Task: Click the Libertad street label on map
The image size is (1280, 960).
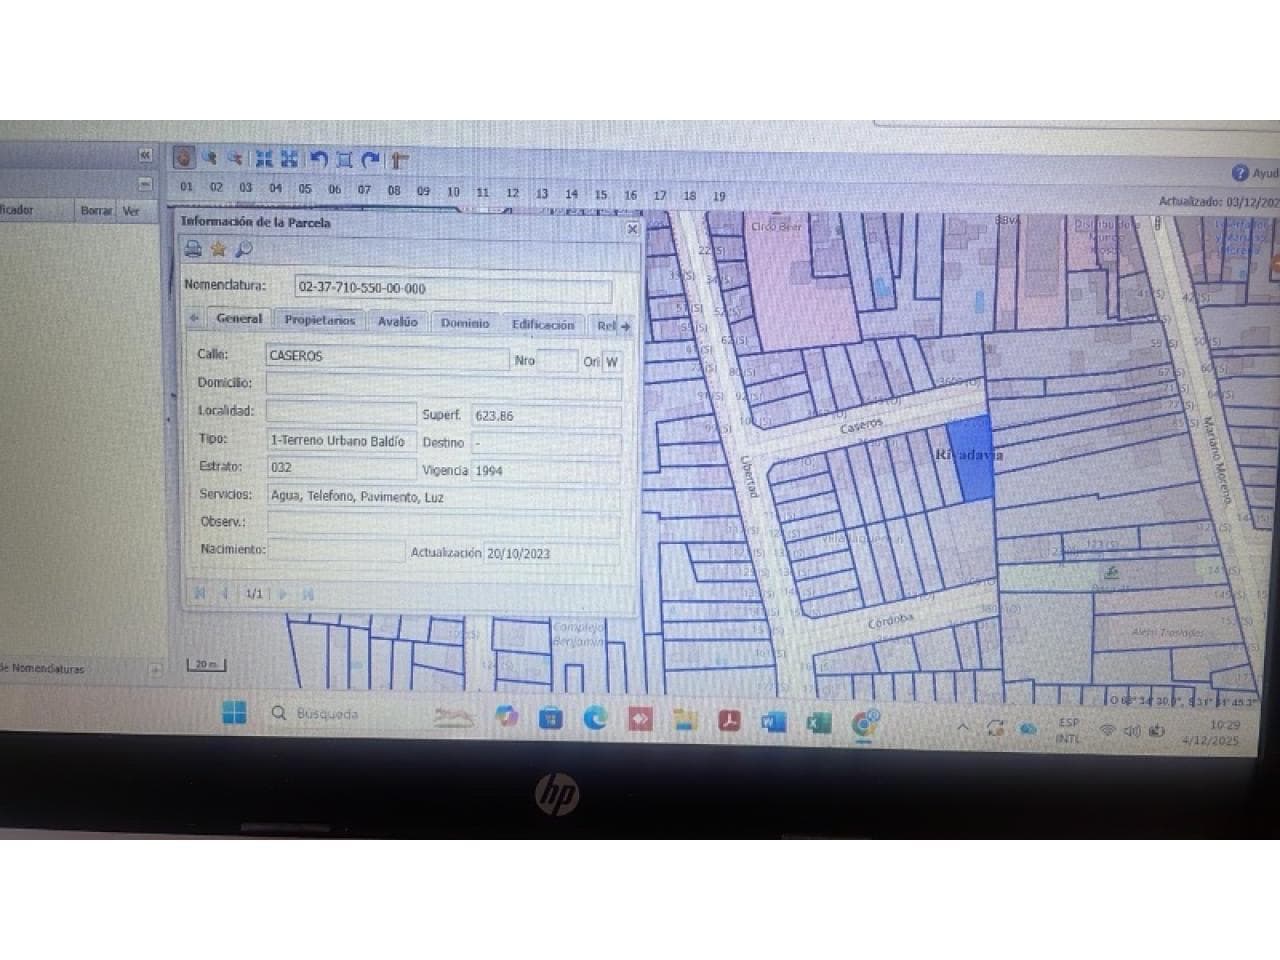Action: [x=749, y=476]
